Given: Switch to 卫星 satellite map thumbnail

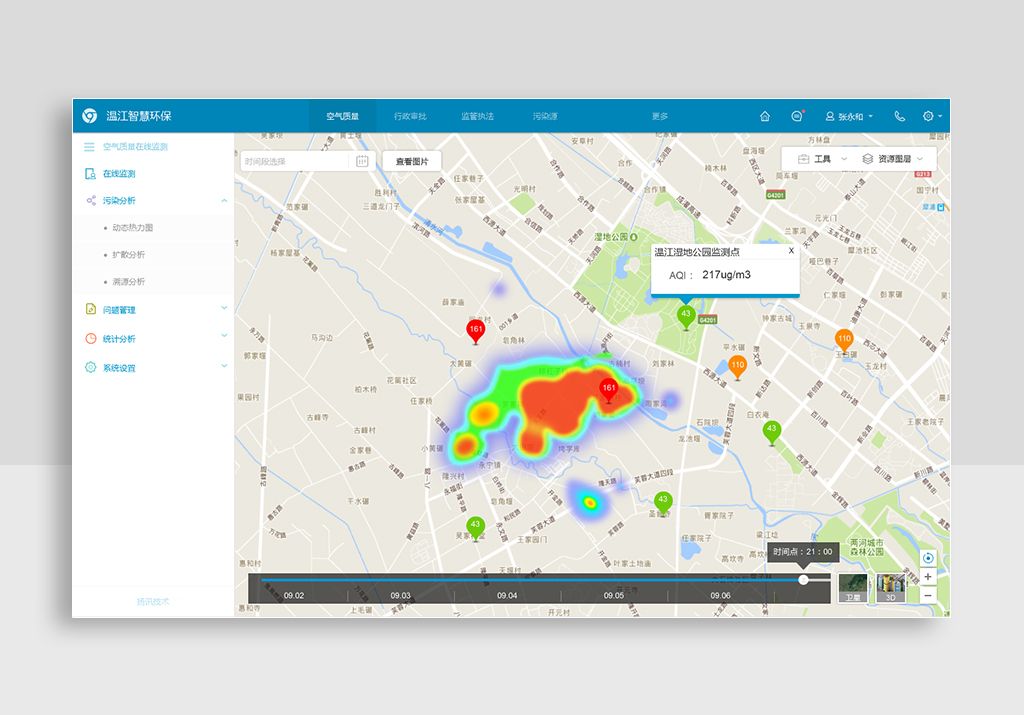Looking at the screenshot, I should click(853, 588).
